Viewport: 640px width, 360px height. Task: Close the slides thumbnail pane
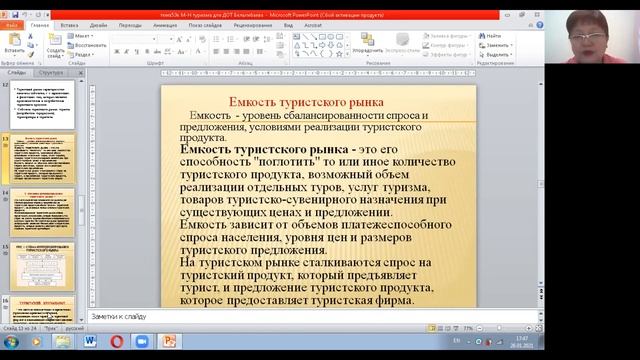80,73
